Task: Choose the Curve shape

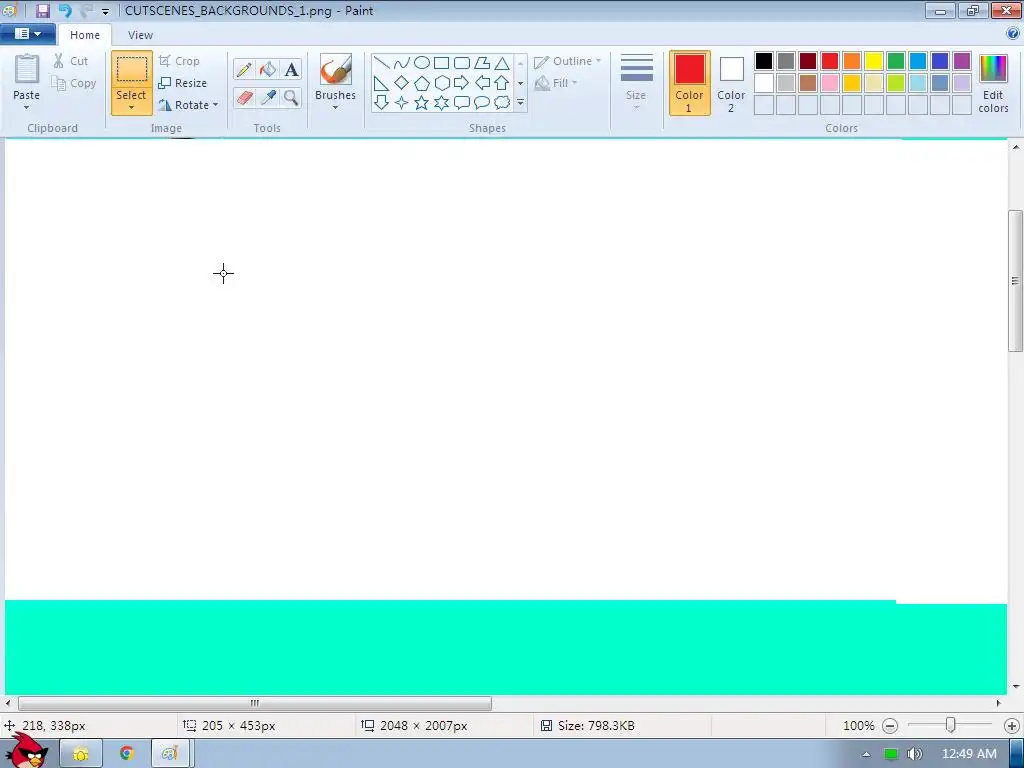Action: tap(402, 63)
